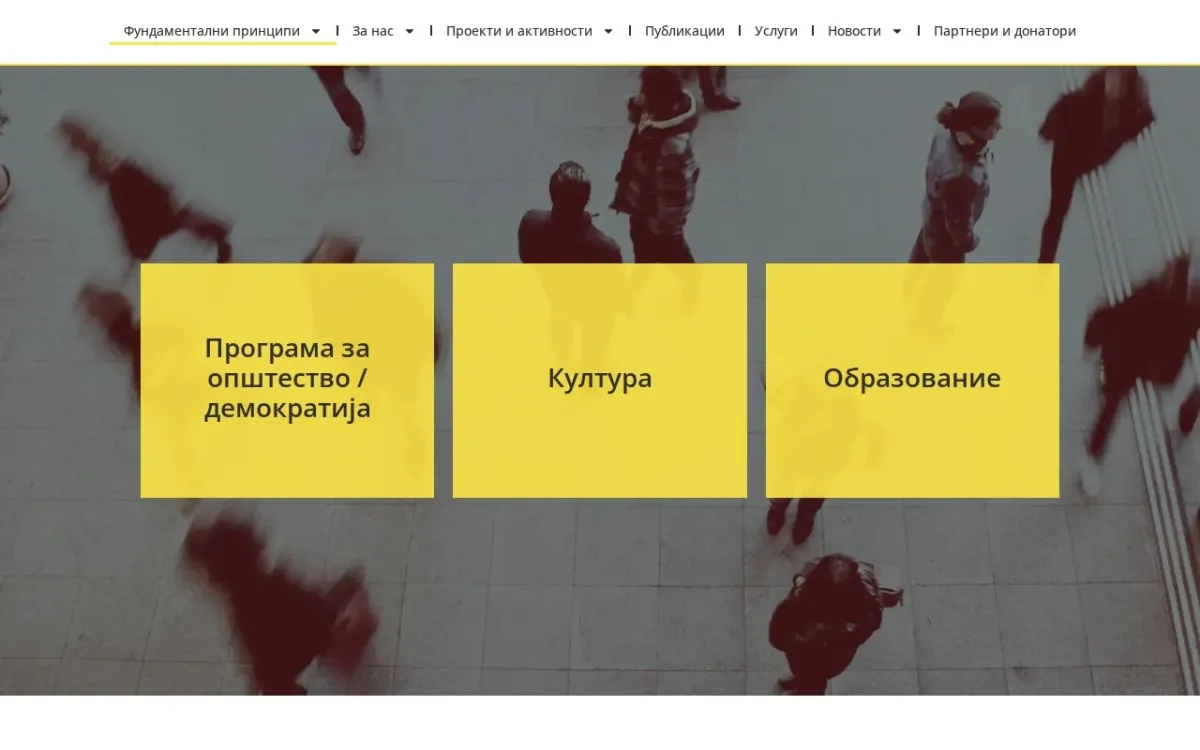1200x750 pixels.
Task: Open the Фундаментални принципи menu item
Action: (x=212, y=31)
